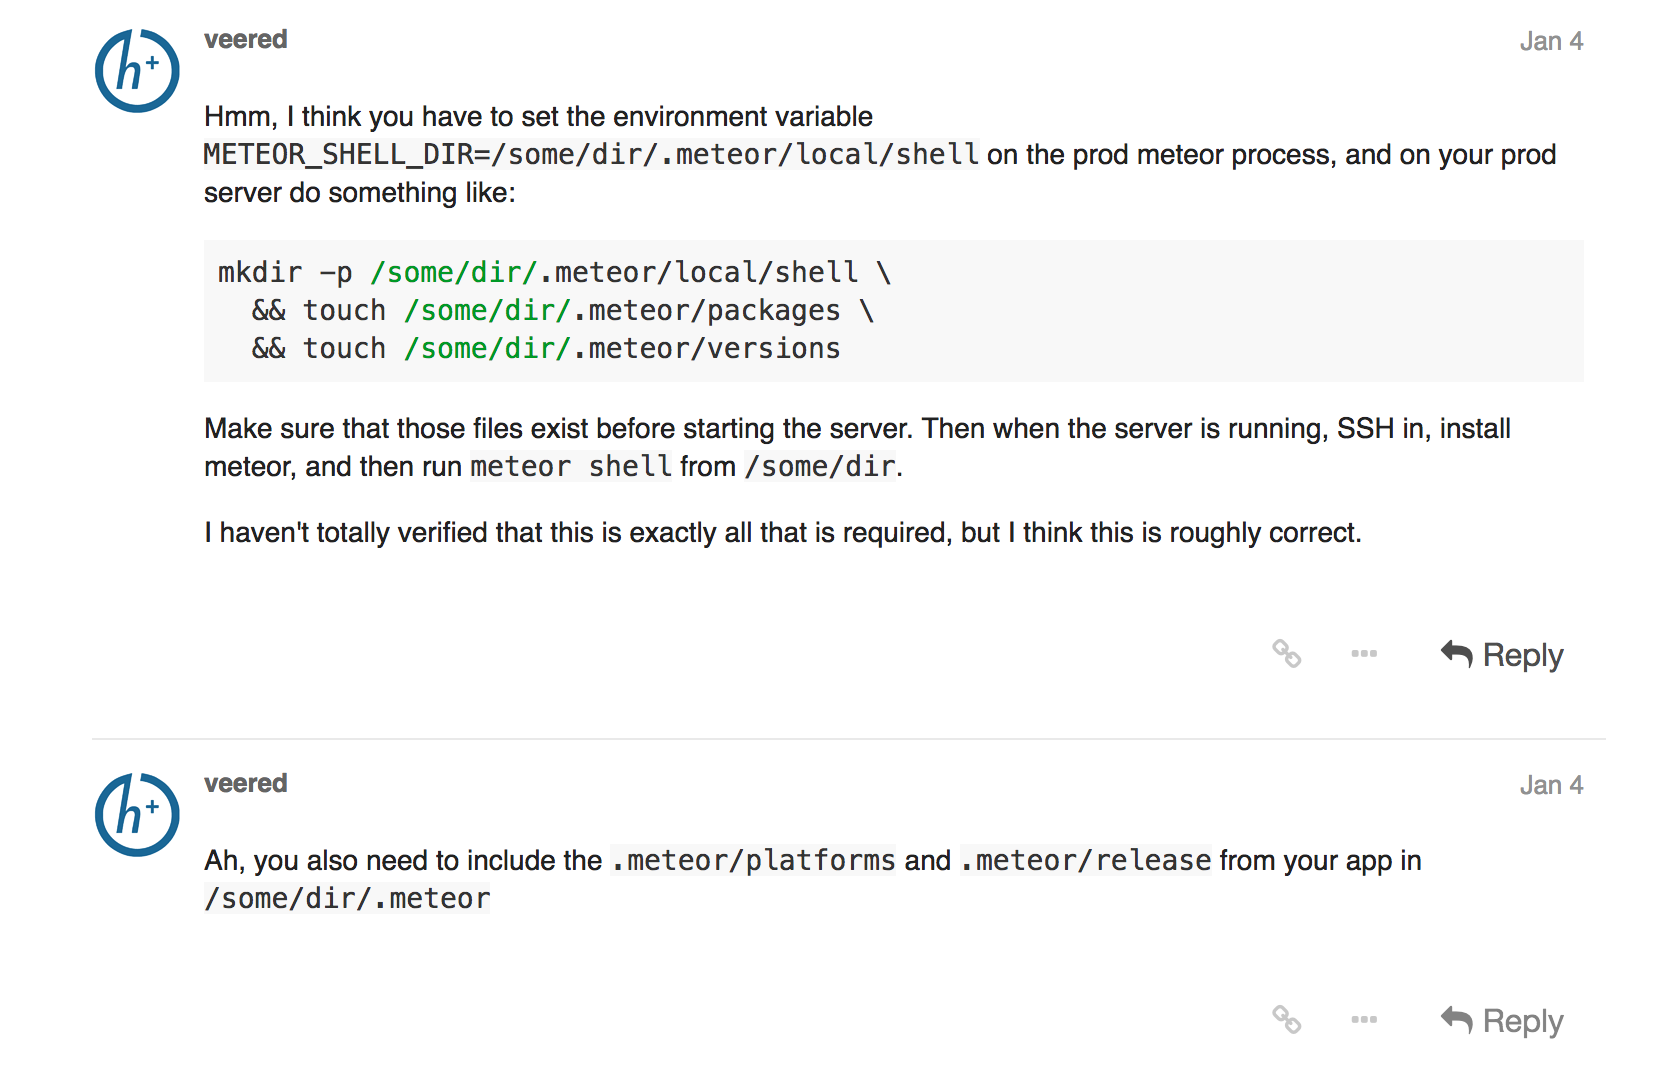
Task: Show more actions on first post
Action: (1364, 654)
